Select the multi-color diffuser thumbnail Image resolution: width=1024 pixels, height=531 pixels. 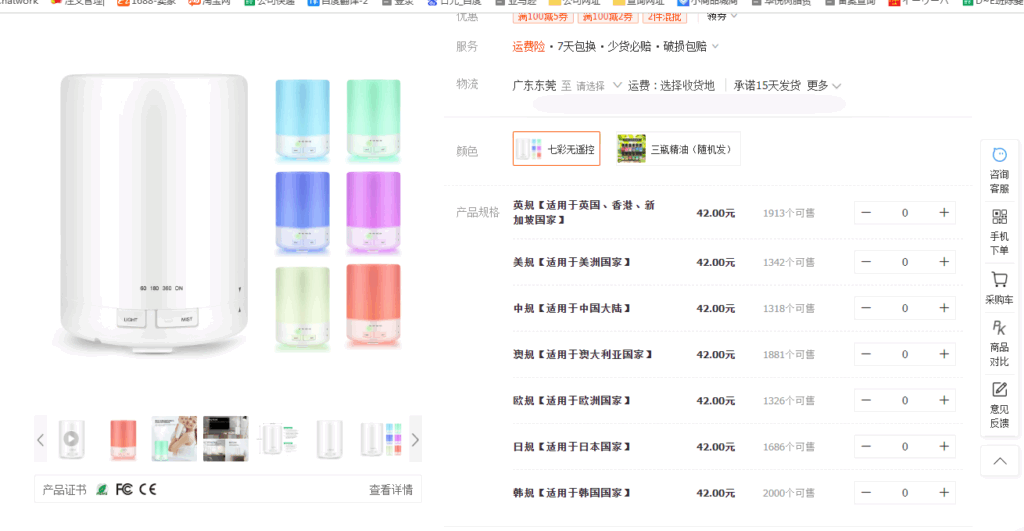pyautogui.click(x=381, y=439)
